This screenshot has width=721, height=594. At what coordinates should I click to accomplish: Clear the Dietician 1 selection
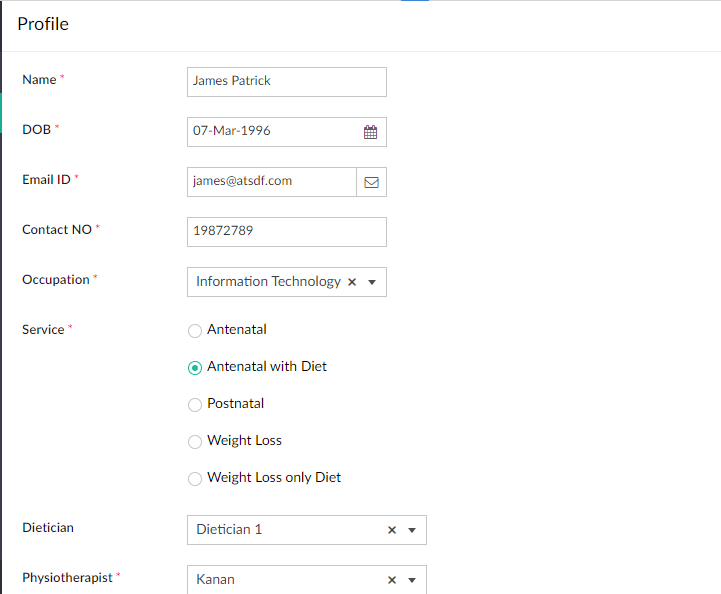coord(392,530)
